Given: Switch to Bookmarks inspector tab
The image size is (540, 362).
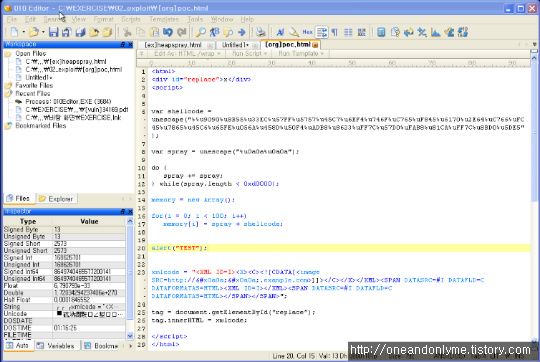Looking at the screenshot, I should tap(102, 345).
